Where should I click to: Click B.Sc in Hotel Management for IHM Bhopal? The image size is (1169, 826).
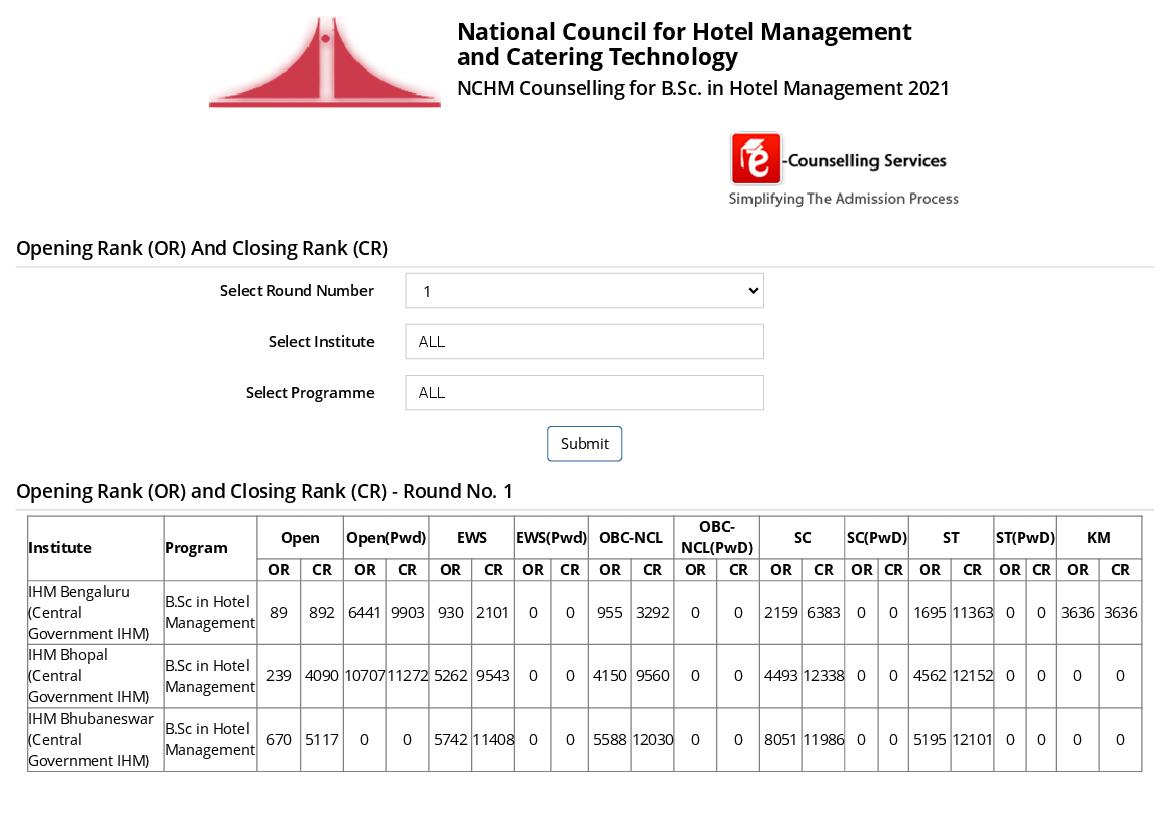click(x=210, y=676)
